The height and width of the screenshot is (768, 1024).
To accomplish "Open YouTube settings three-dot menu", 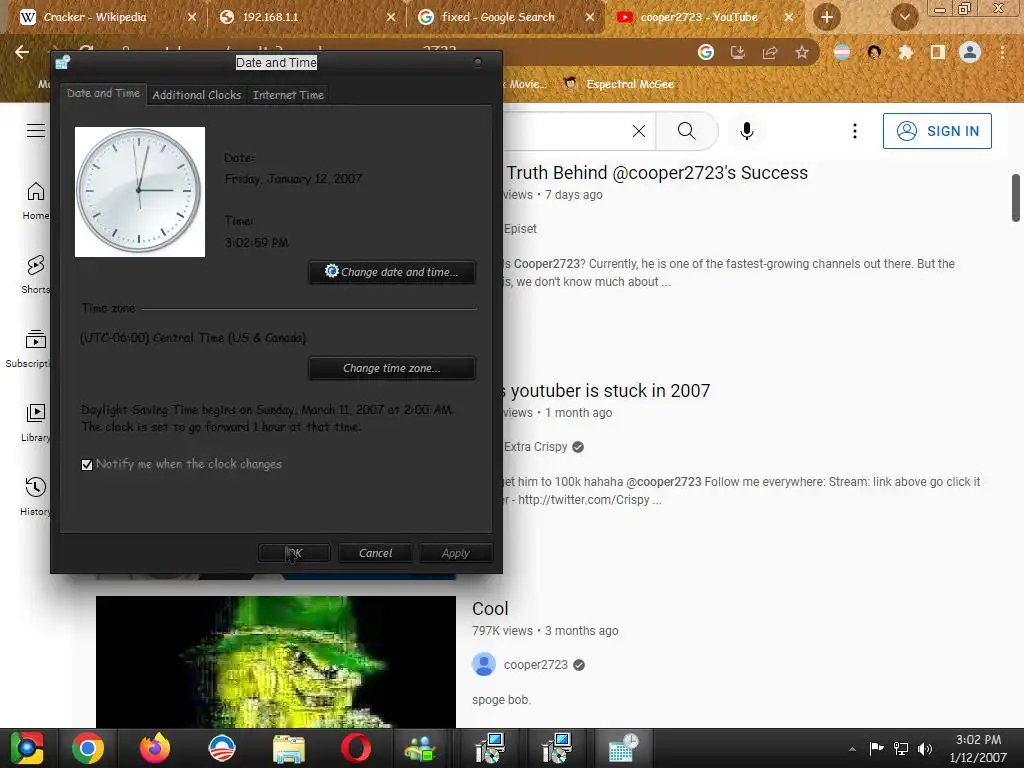I will pyautogui.click(x=854, y=131).
